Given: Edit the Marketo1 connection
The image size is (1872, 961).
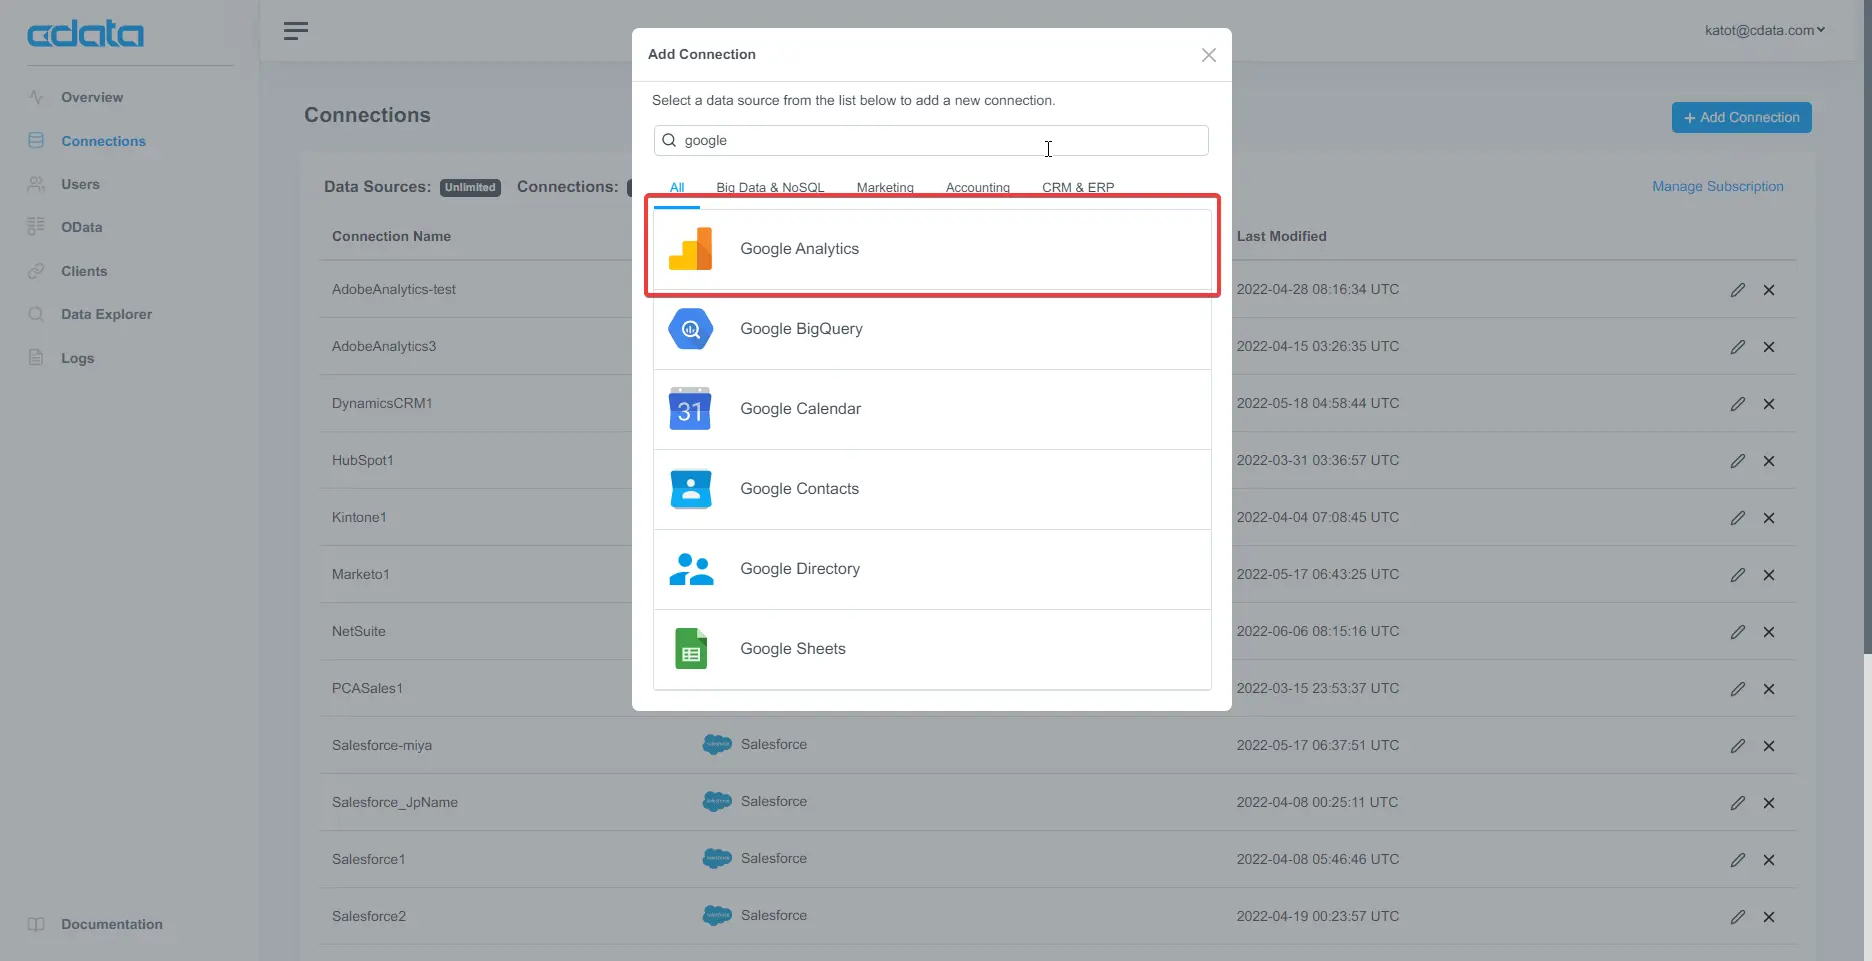Looking at the screenshot, I should tap(1738, 575).
